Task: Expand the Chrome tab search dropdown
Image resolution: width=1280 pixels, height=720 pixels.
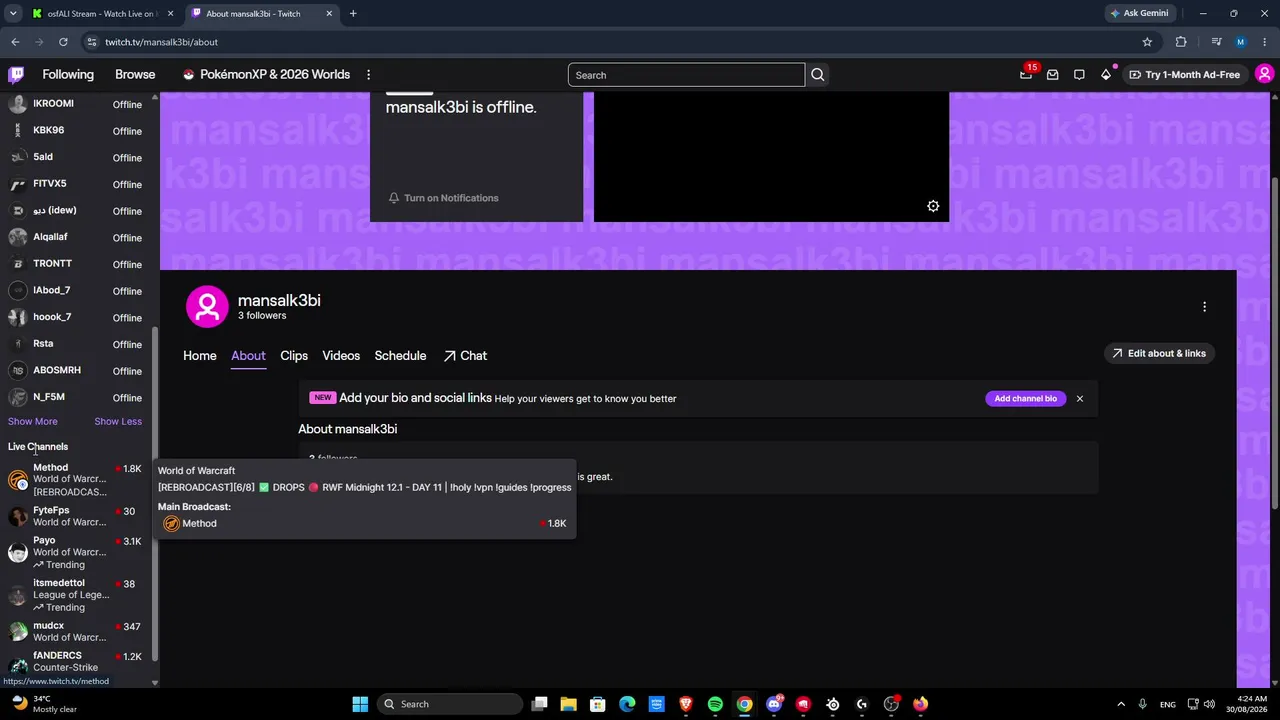Action: click(x=13, y=14)
